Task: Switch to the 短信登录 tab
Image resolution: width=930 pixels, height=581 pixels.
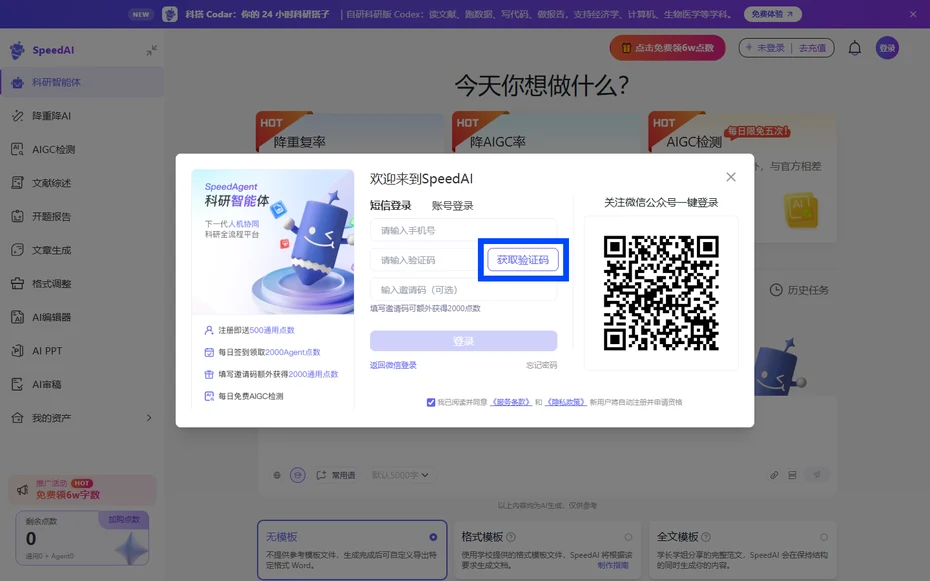Action: click(x=390, y=206)
